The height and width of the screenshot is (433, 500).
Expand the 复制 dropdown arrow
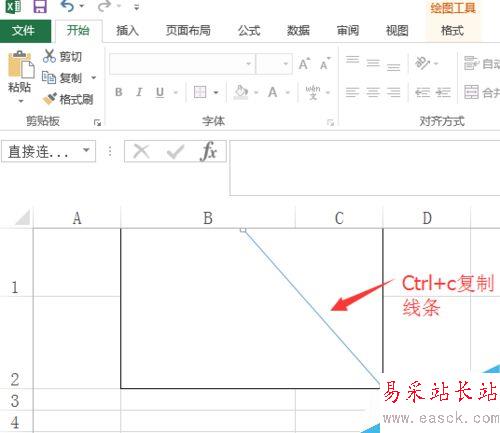click(94, 78)
